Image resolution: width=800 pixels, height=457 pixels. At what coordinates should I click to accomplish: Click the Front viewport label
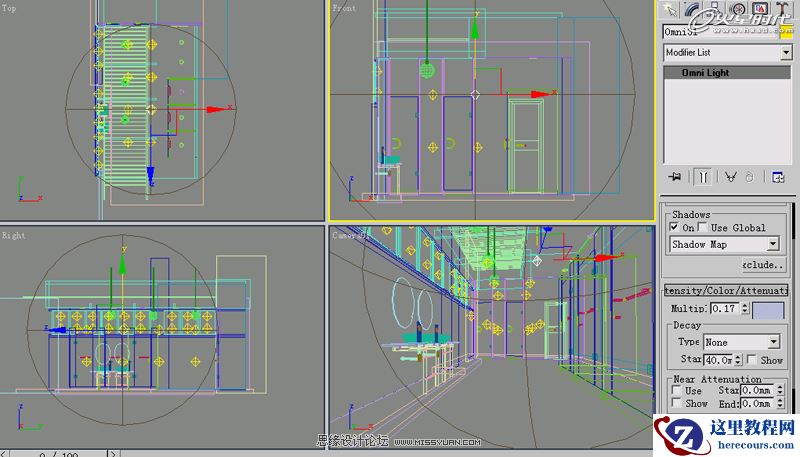click(344, 8)
